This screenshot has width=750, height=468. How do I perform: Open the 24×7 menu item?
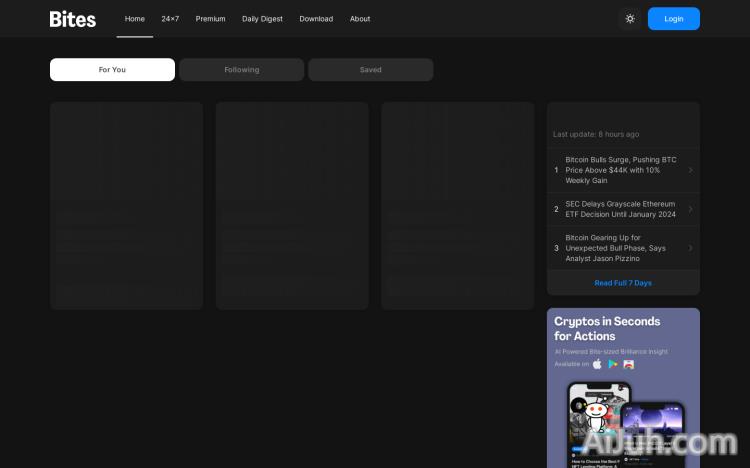click(x=170, y=19)
